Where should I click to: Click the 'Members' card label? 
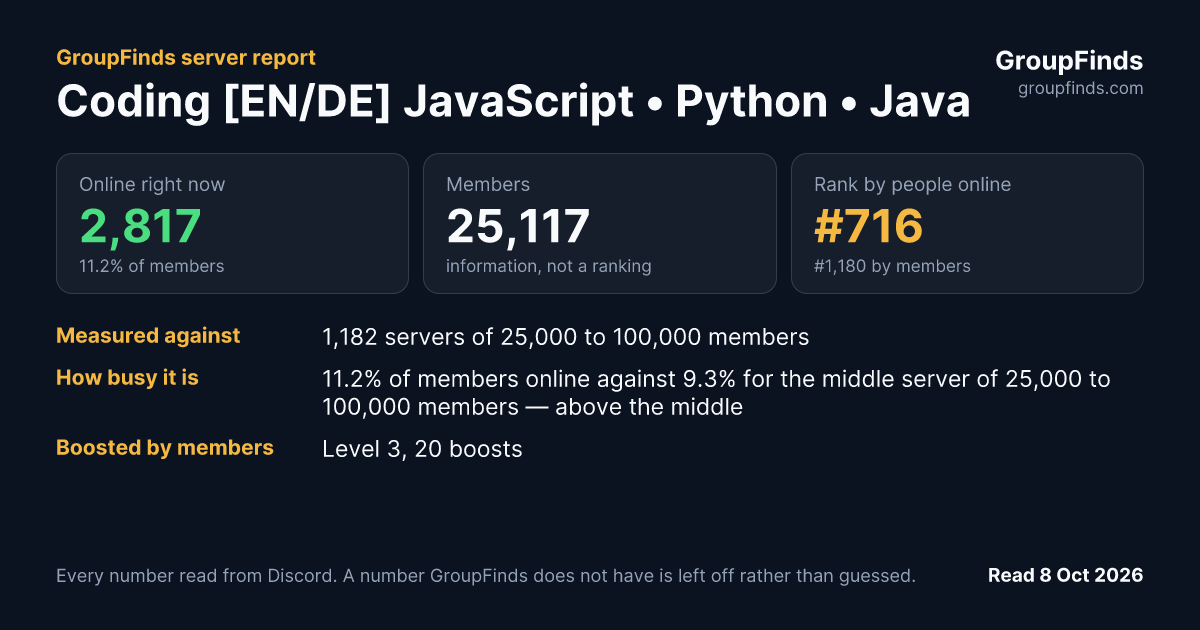[x=488, y=184]
